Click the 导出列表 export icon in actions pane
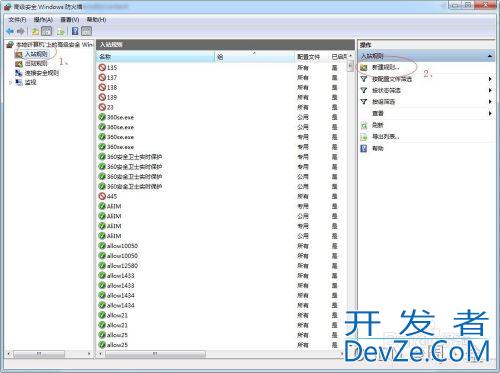500x373 pixels. coord(364,137)
